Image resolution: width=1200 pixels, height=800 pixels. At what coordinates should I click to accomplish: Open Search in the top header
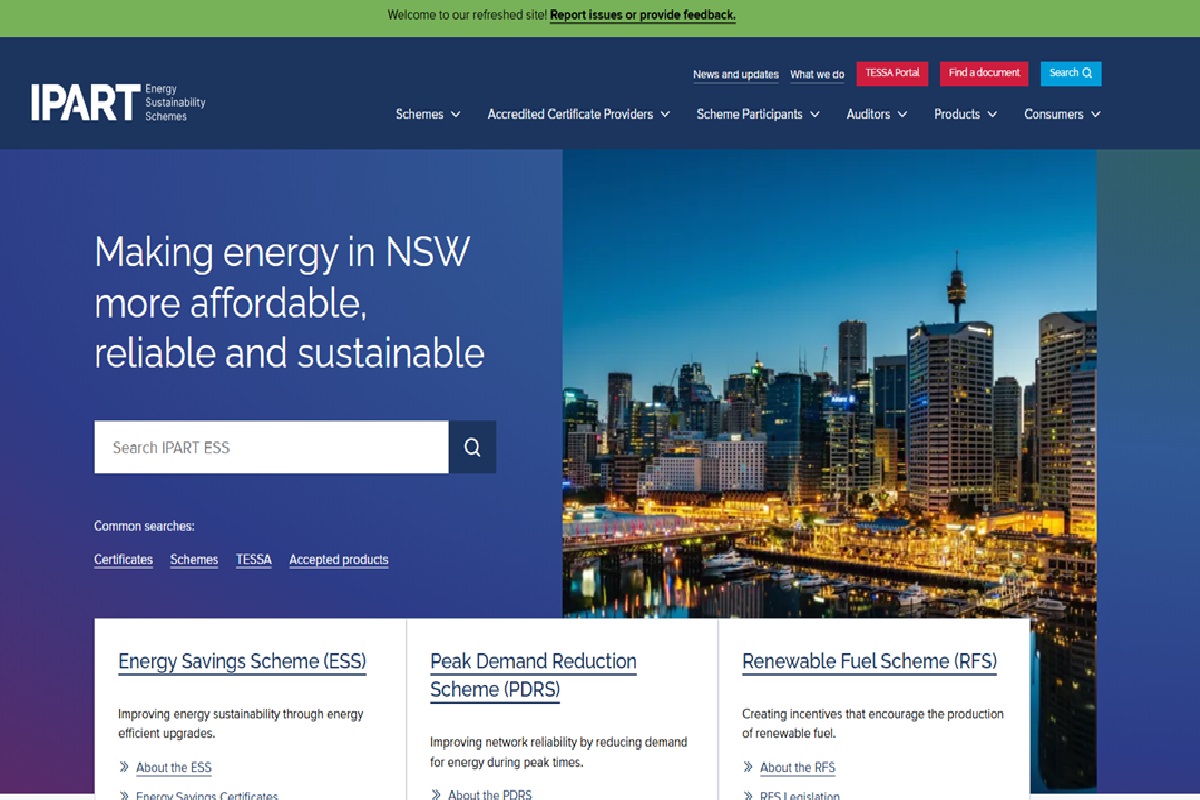1070,73
